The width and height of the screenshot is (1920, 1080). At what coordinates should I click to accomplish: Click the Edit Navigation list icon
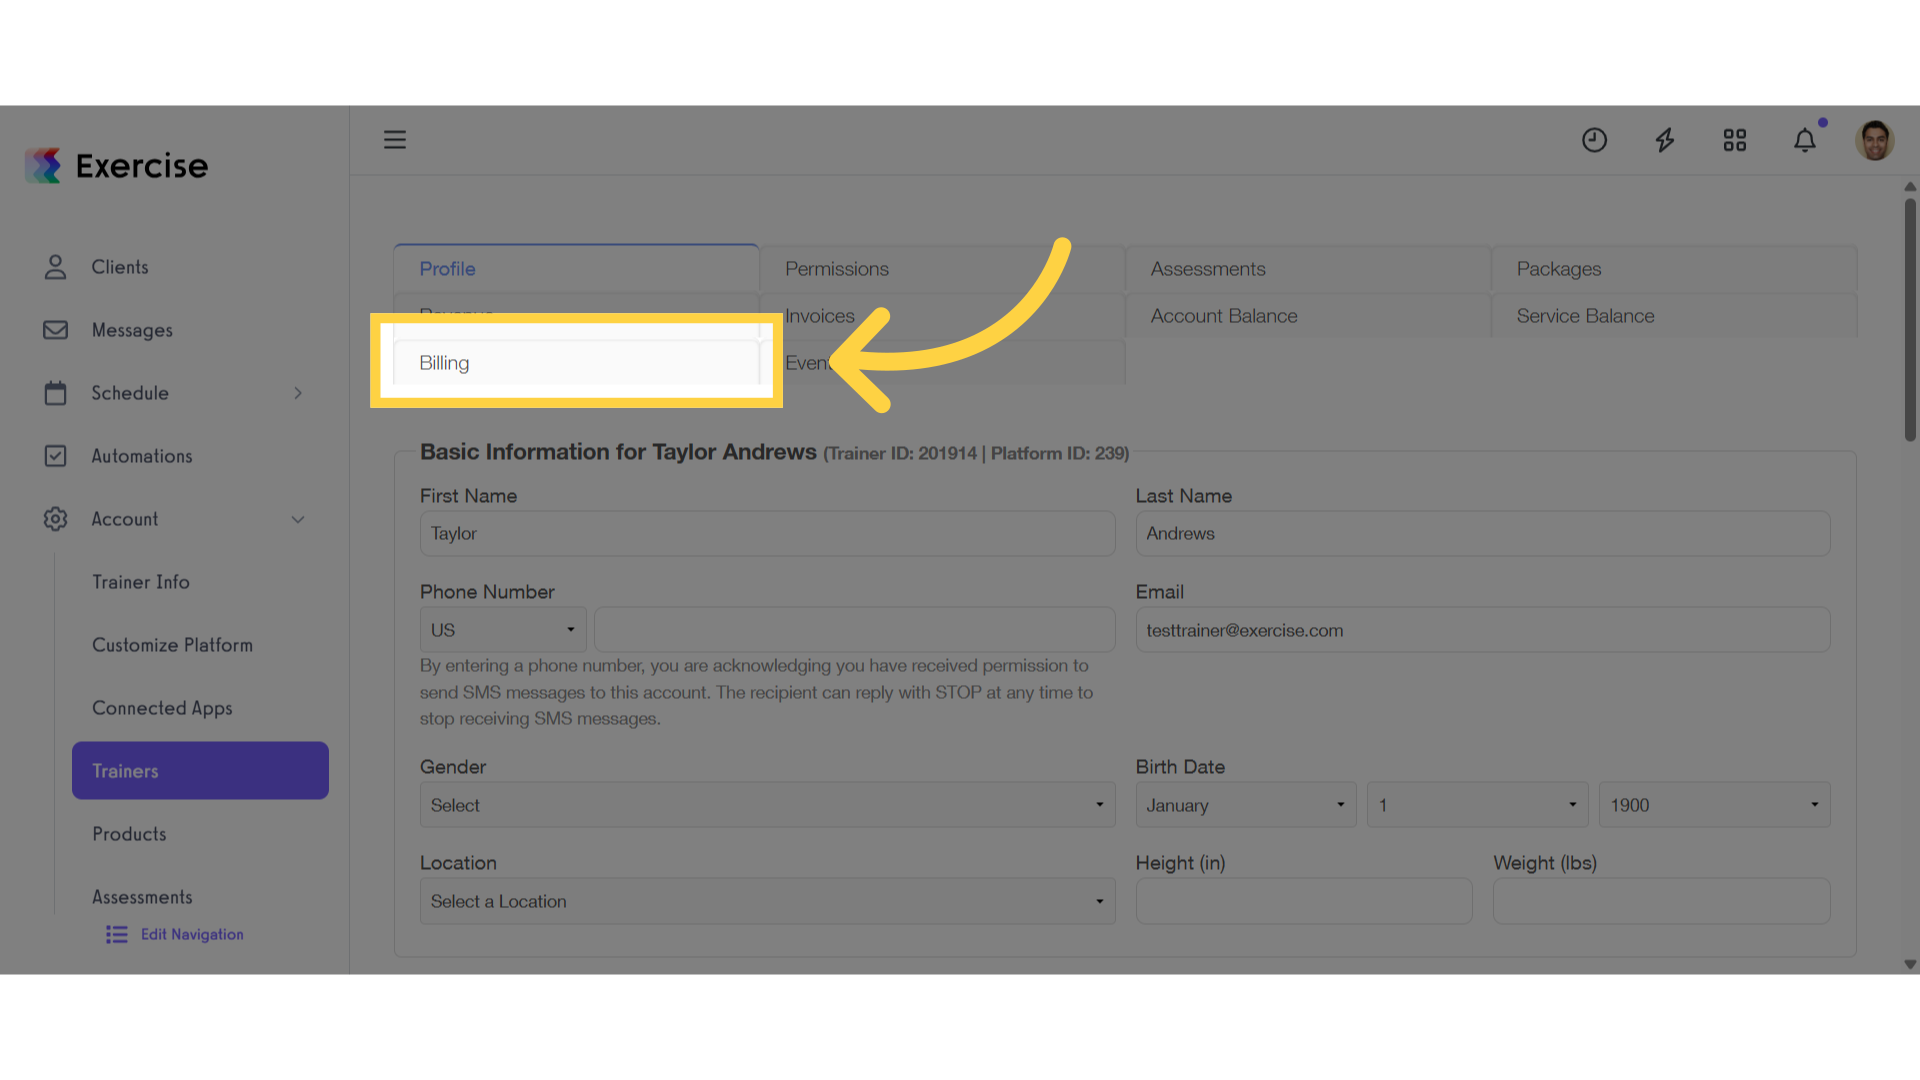point(117,934)
